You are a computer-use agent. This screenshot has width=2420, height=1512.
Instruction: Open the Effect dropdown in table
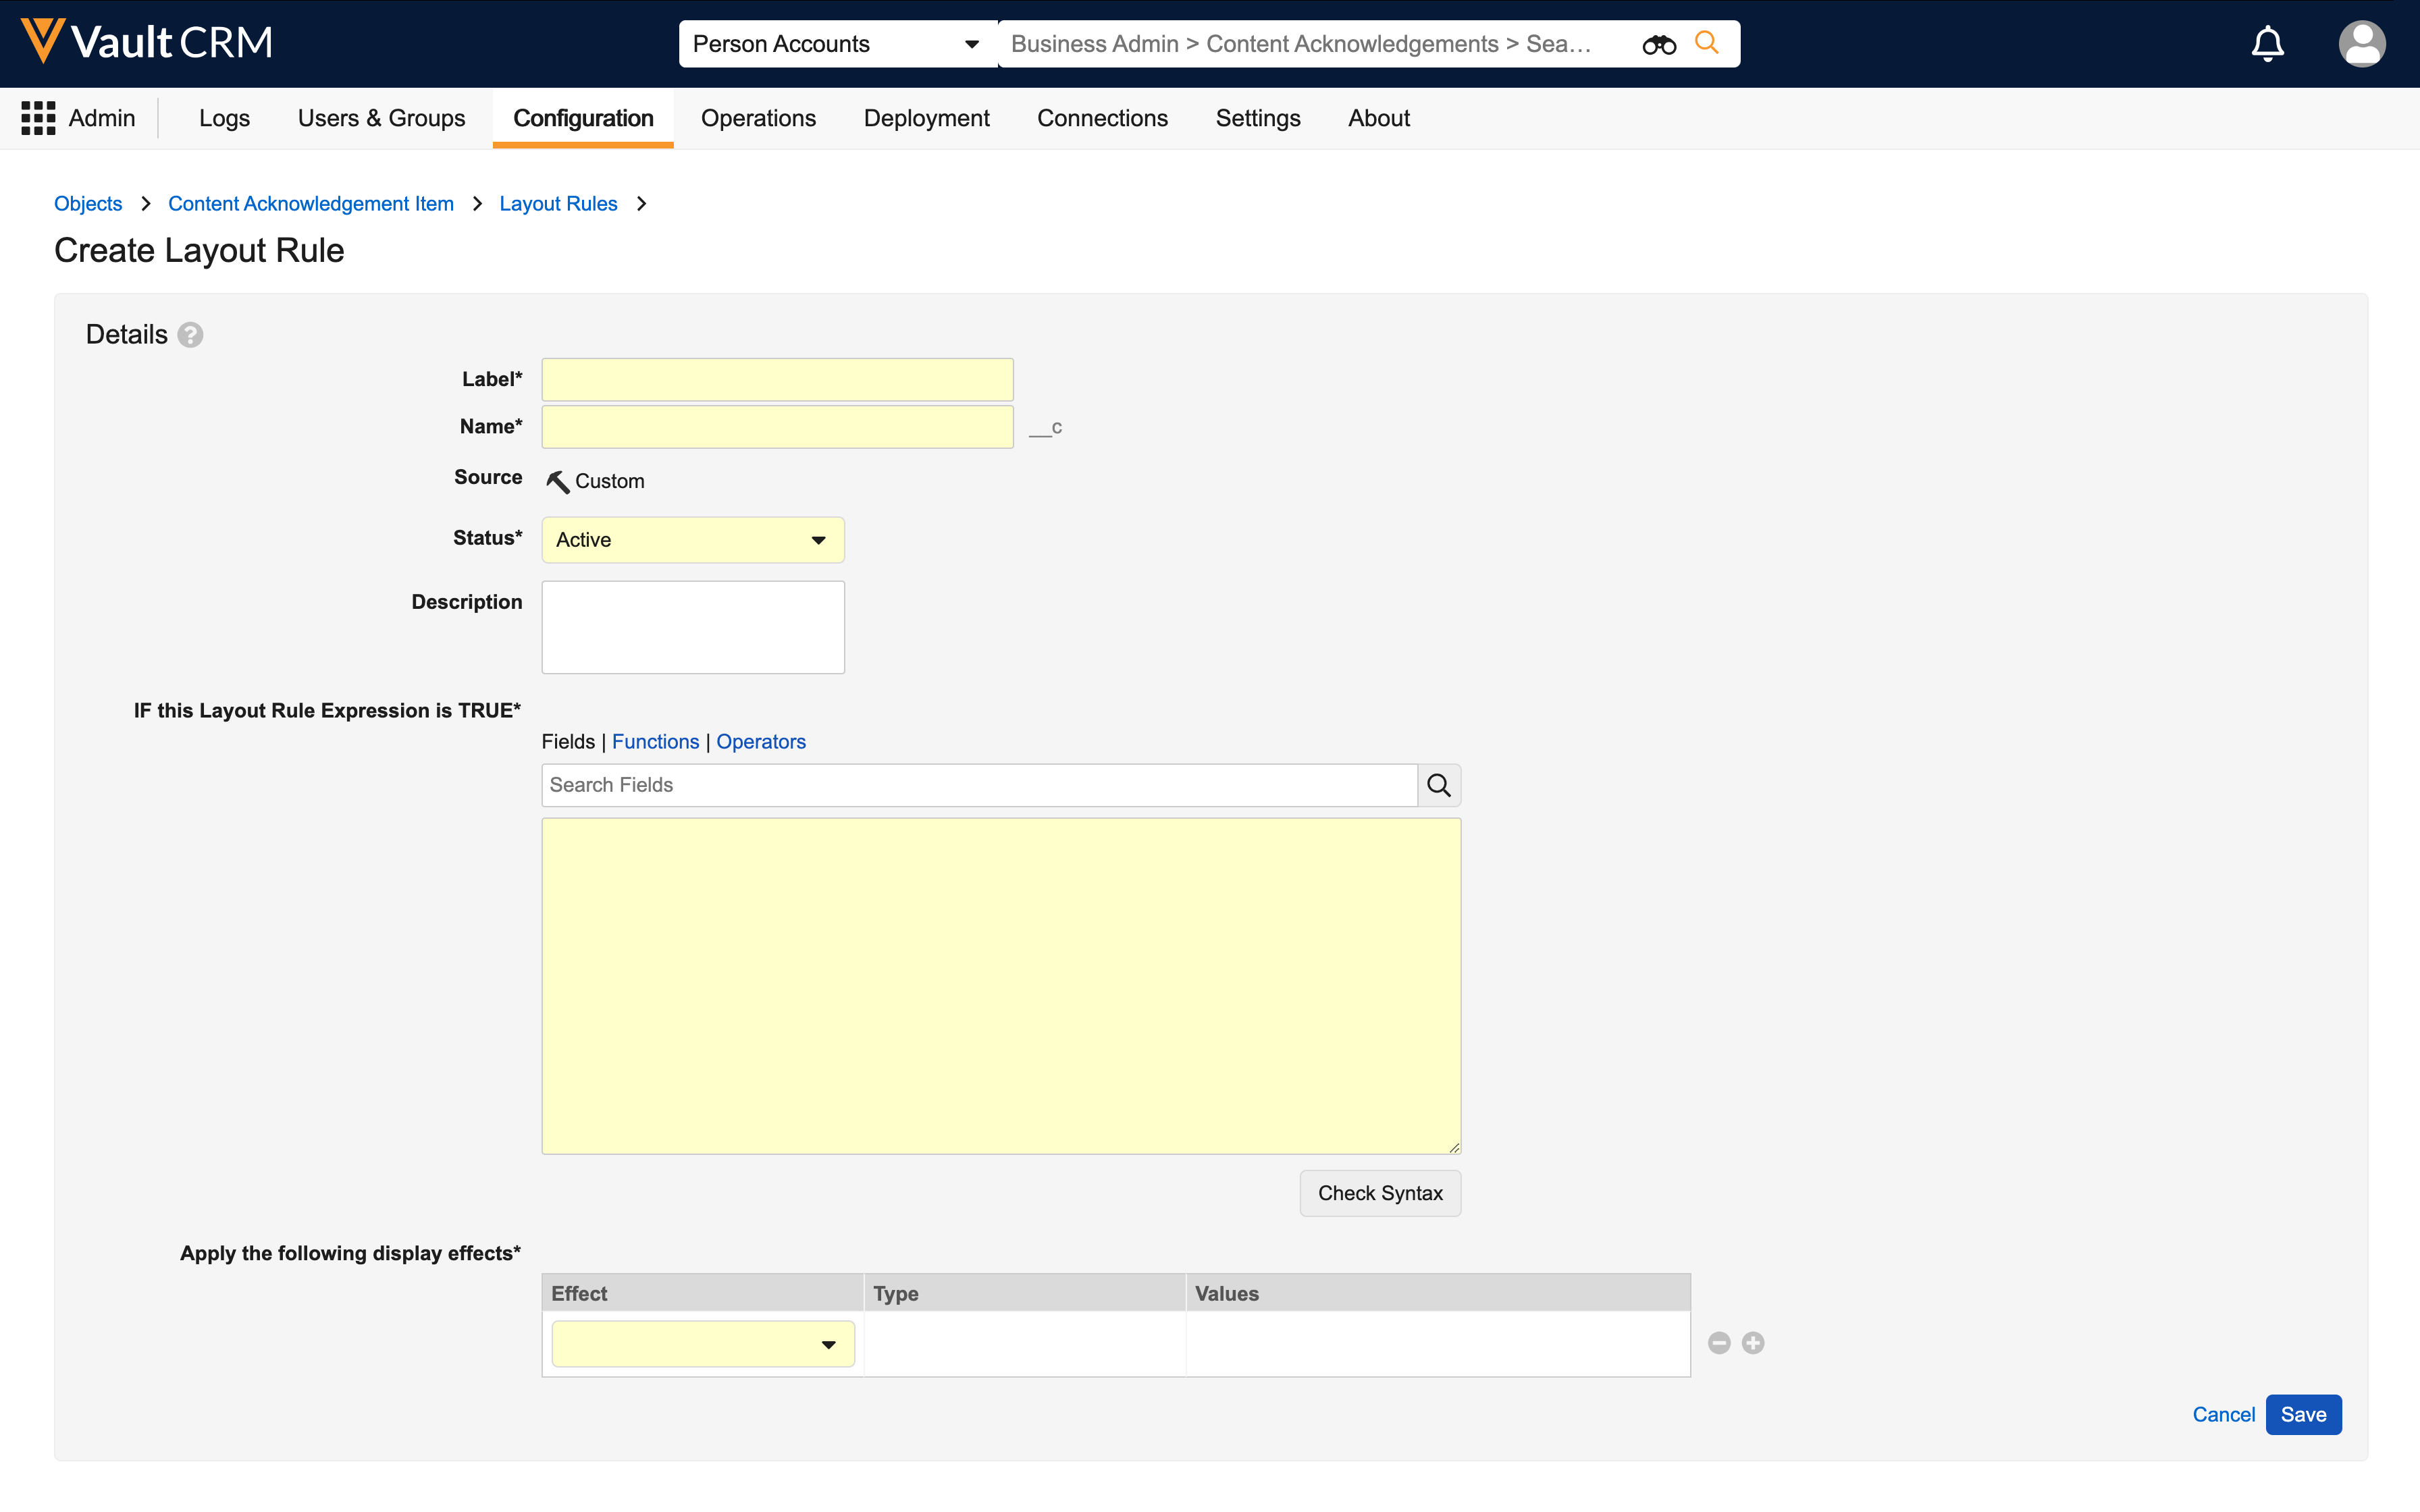click(x=702, y=1344)
